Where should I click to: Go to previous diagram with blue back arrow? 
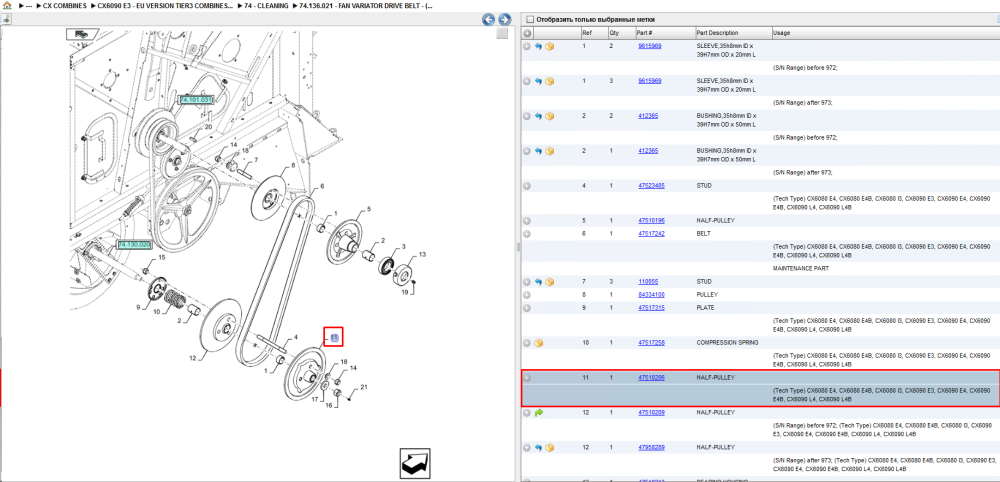point(489,20)
